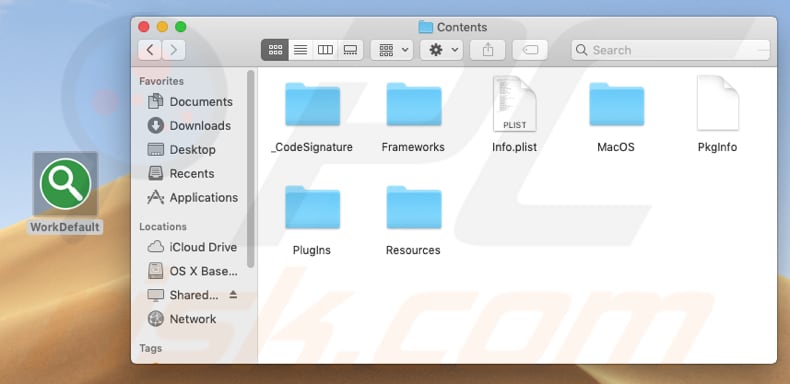Viewport: 790px width, 384px height.
Task: Select the WorkDefault app on desktop
Action: [x=65, y=184]
